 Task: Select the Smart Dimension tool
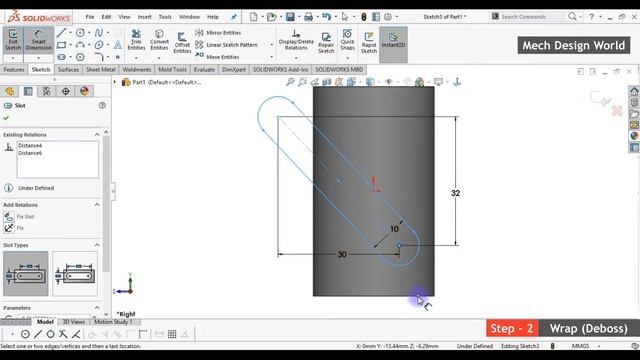tap(39, 40)
